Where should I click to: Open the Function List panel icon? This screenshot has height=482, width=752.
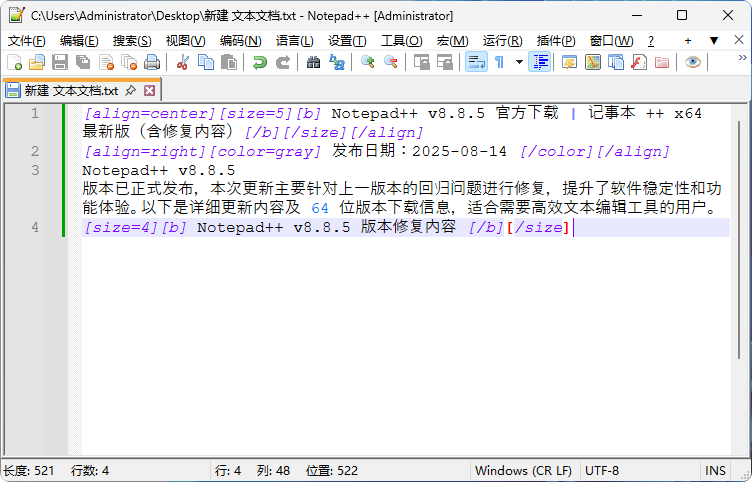(x=639, y=62)
